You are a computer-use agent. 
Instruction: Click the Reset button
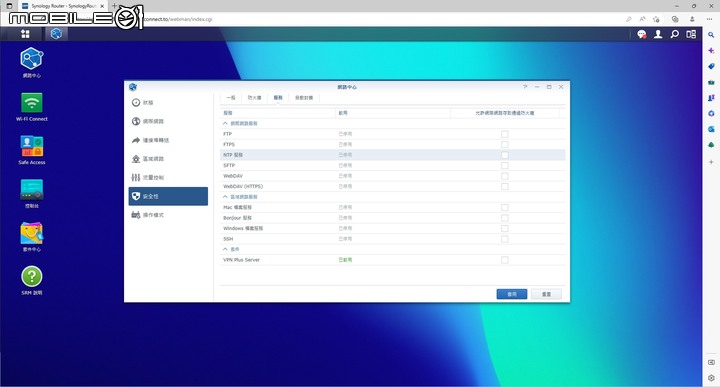pyautogui.click(x=546, y=294)
